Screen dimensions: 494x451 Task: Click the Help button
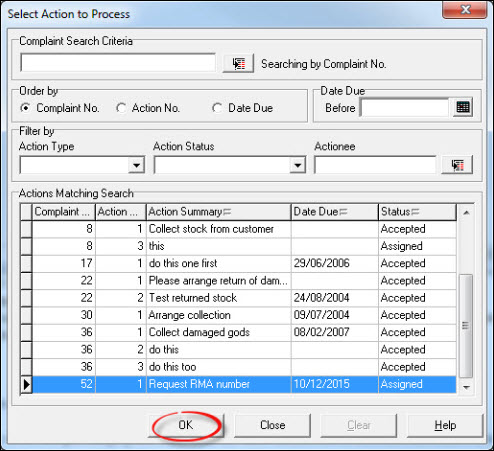point(445,425)
